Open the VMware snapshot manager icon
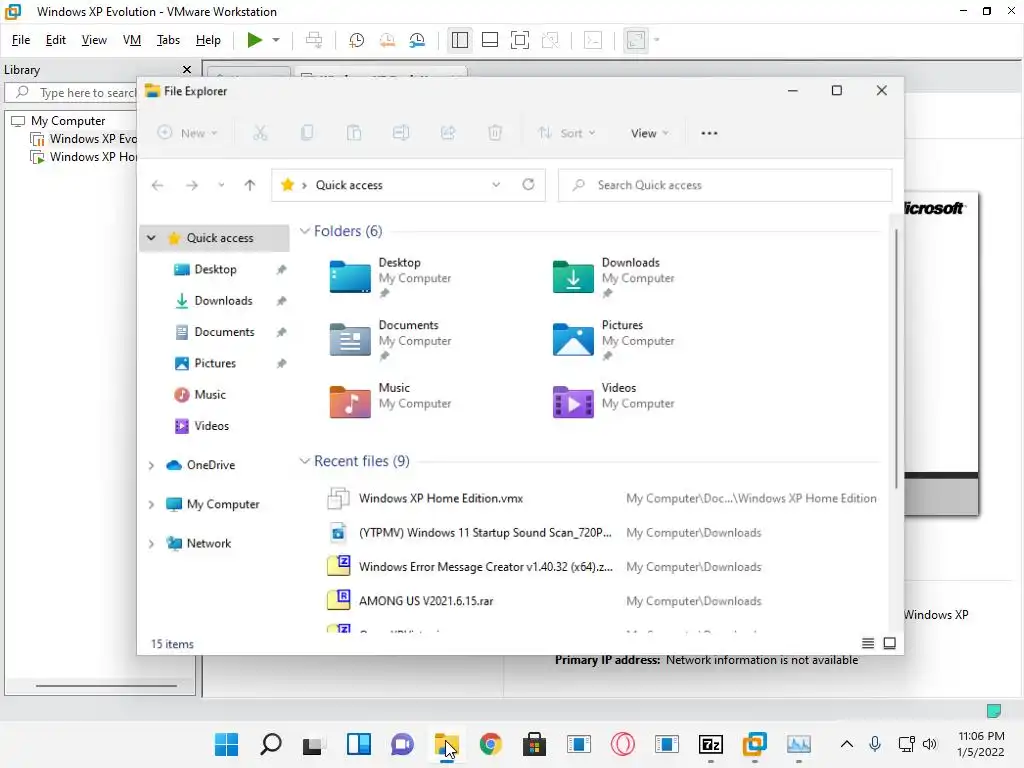Image resolution: width=1024 pixels, height=768 pixels. pos(417,40)
